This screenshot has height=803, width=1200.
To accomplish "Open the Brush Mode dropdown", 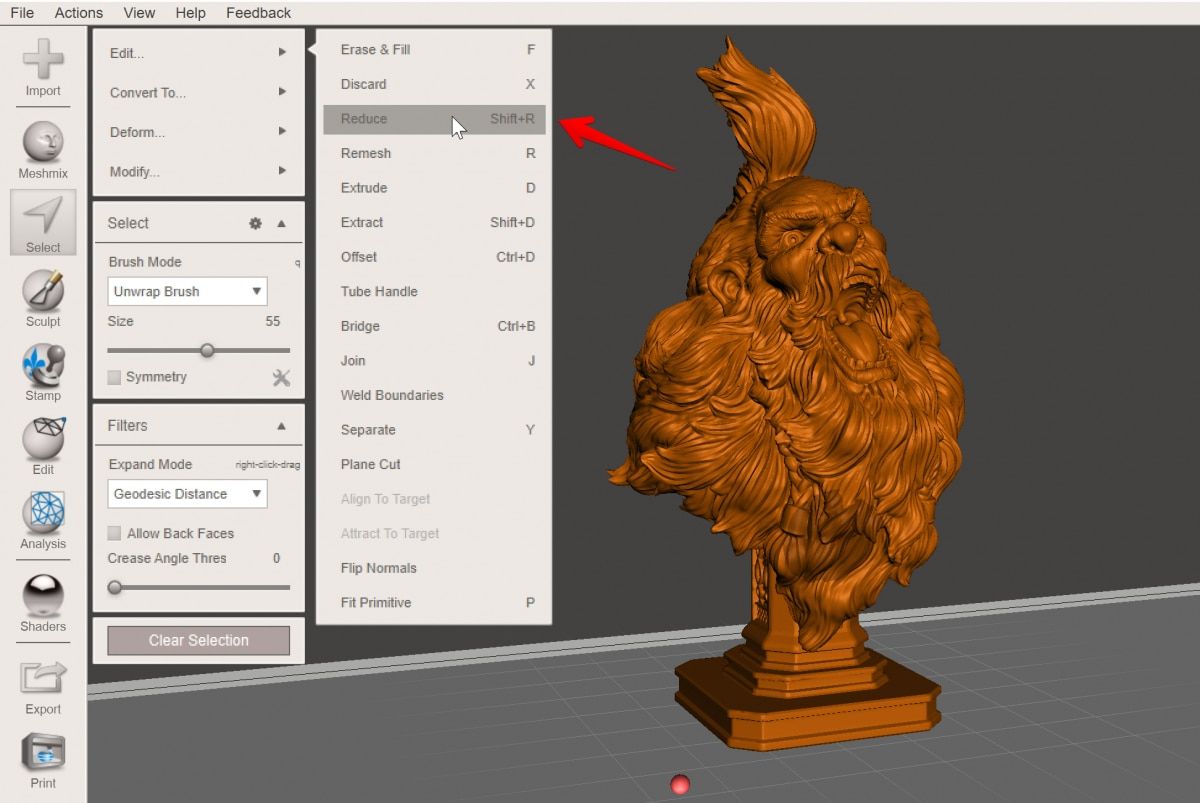I will (187, 291).
